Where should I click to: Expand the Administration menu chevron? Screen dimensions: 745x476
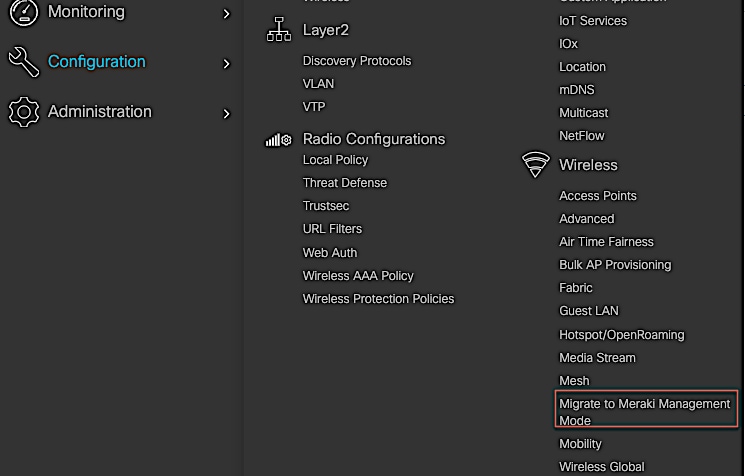point(227,114)
